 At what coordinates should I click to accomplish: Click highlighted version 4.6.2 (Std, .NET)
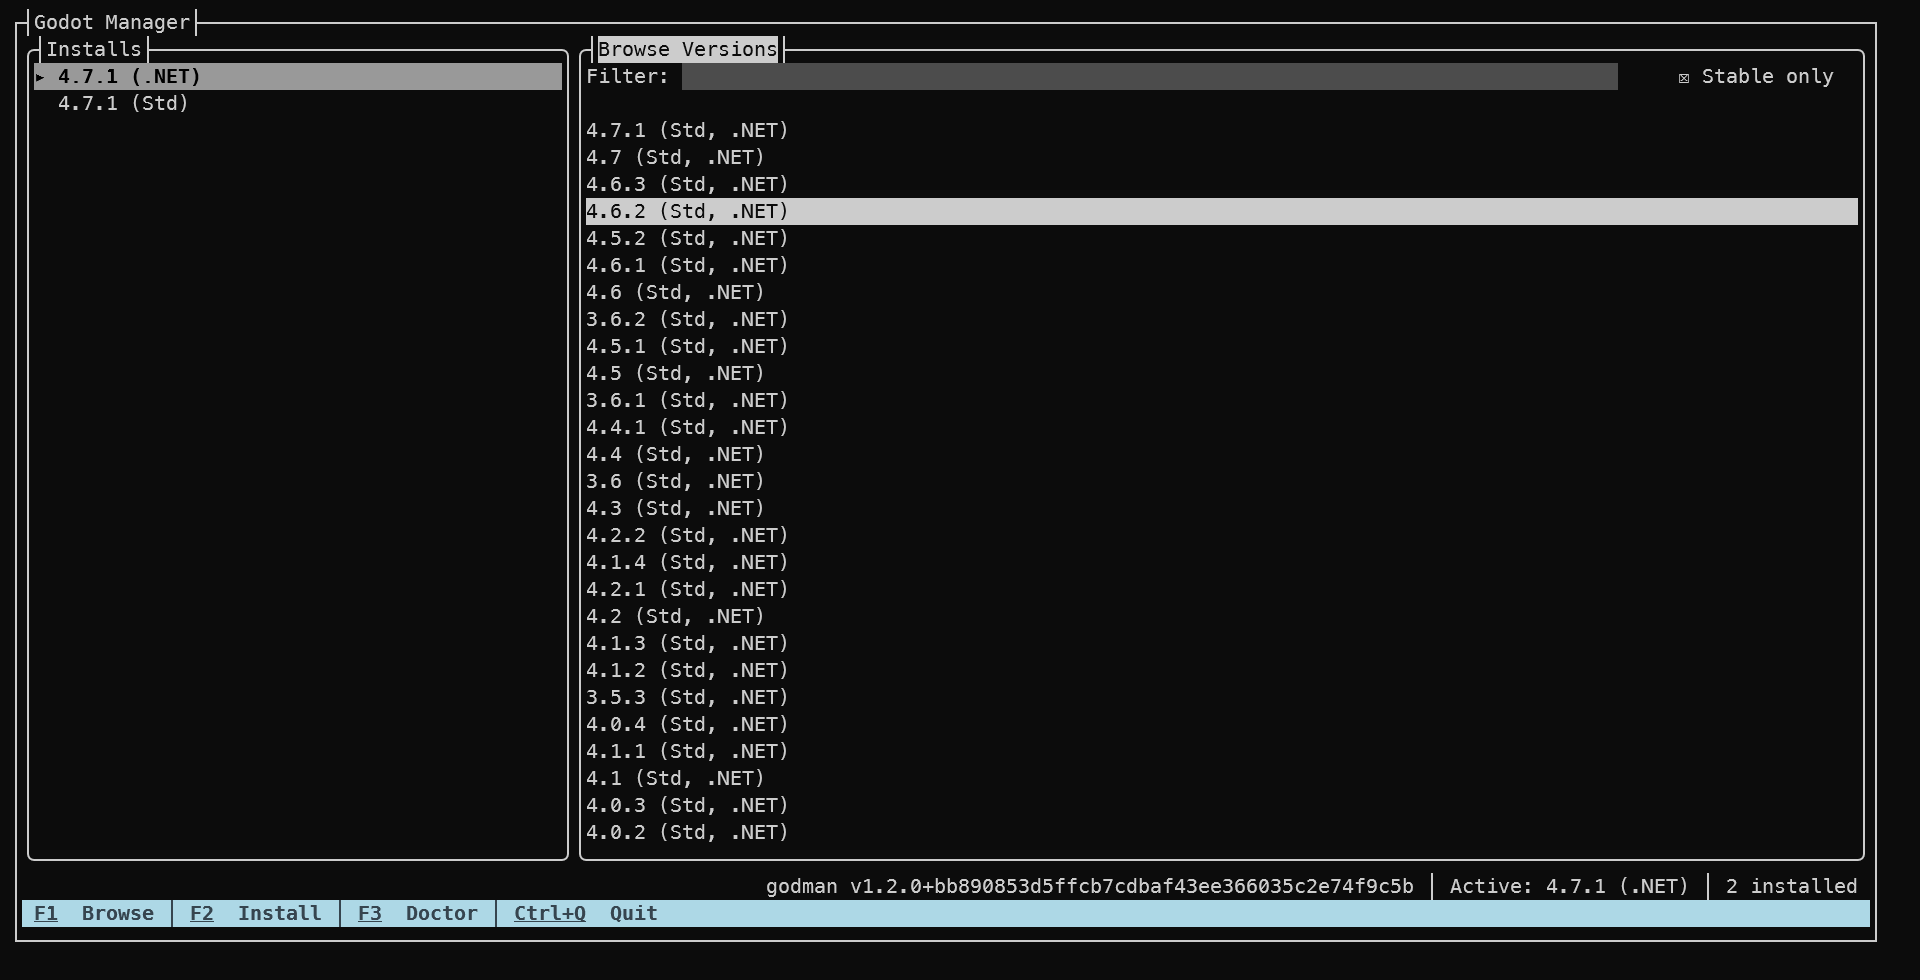click(1221, 212)
